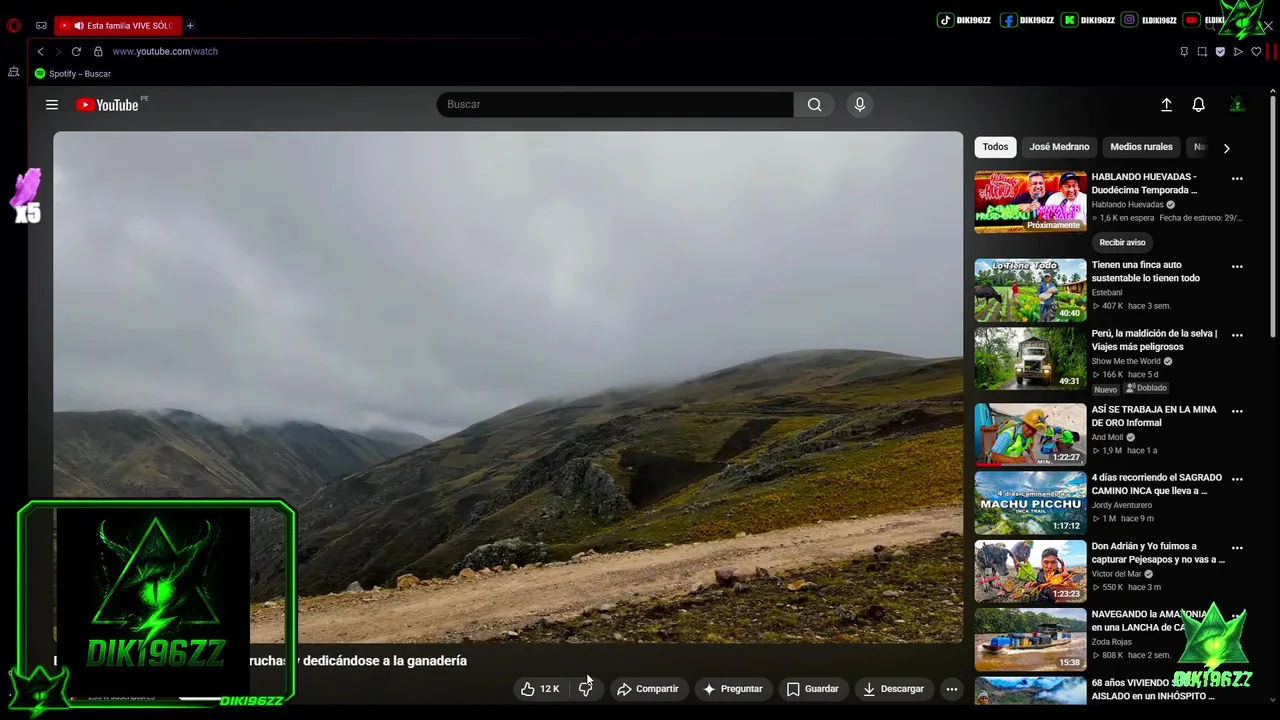Click the Descargar download button
1280x720 pixels.
pos(894,689)
